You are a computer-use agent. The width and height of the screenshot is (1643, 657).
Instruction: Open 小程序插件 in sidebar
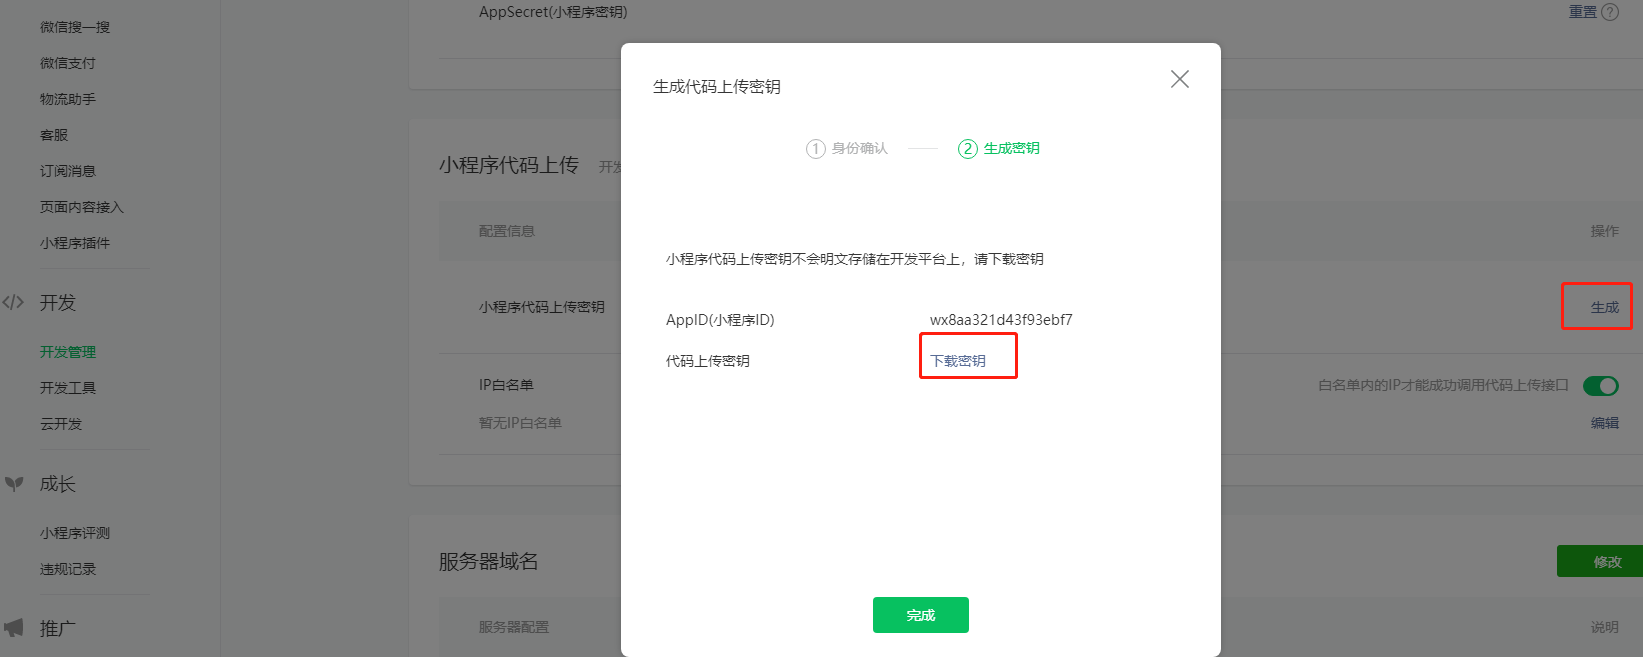click(x=75, y=243)
